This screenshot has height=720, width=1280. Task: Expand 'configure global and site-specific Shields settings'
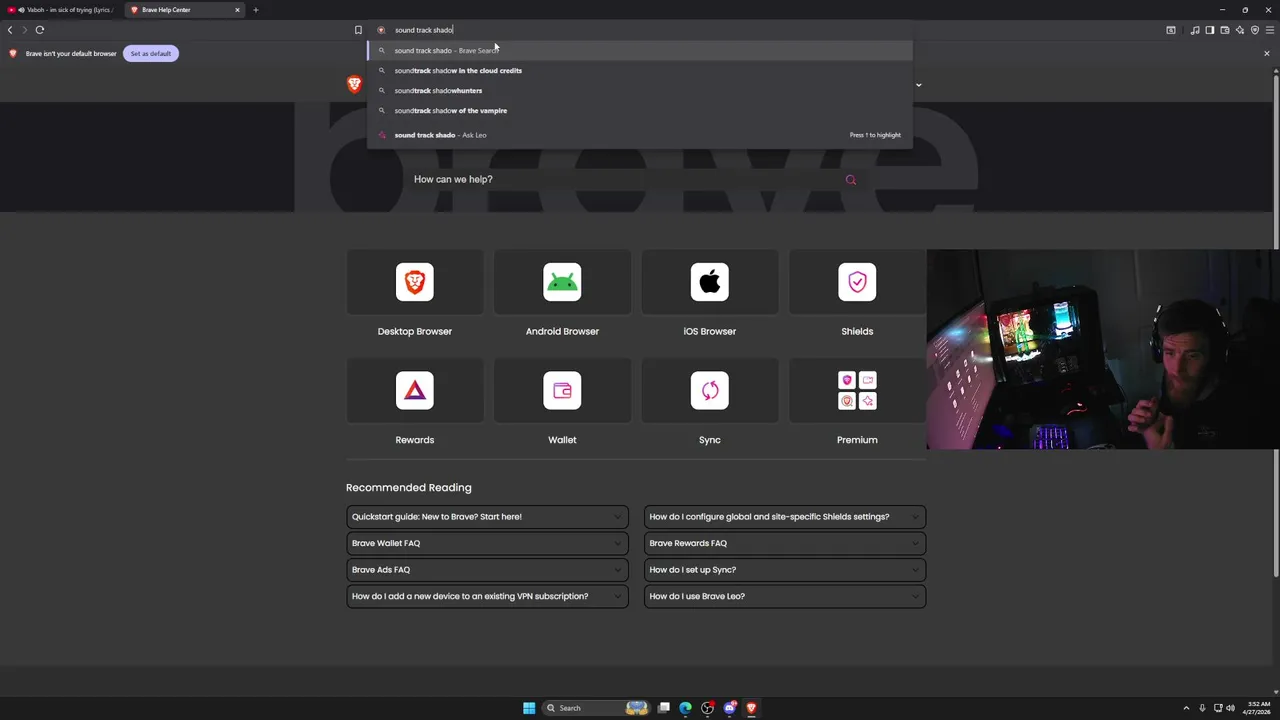(785, 517)
